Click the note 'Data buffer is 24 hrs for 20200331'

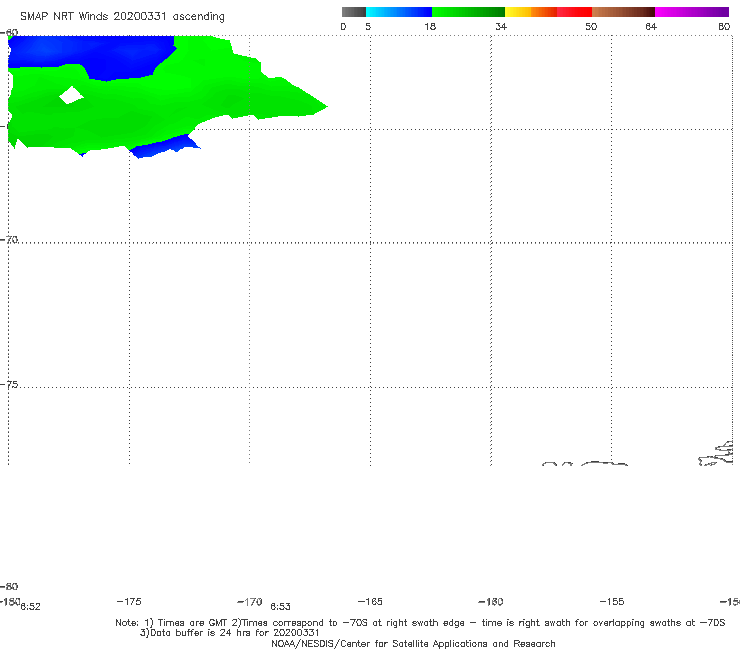[x=230, y=633]
